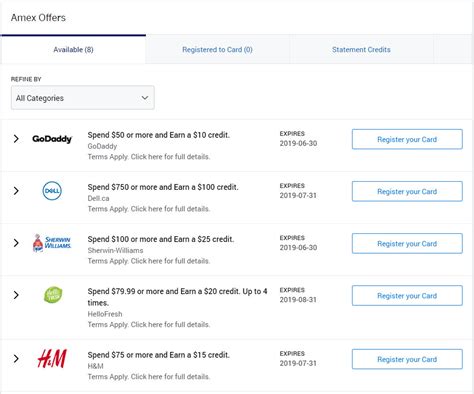Click the Dell logo icon

pos(52,191)
